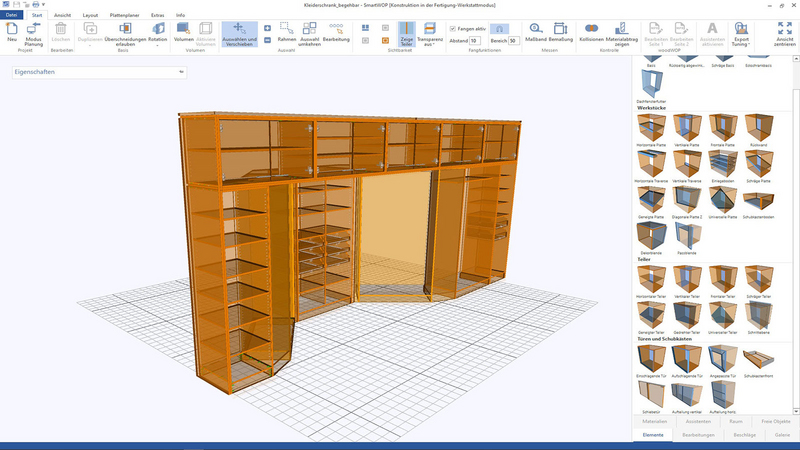Viewport: 800px width, 450px height.
Task: Click the Maßband measuring tool
Action: point(534,33)
